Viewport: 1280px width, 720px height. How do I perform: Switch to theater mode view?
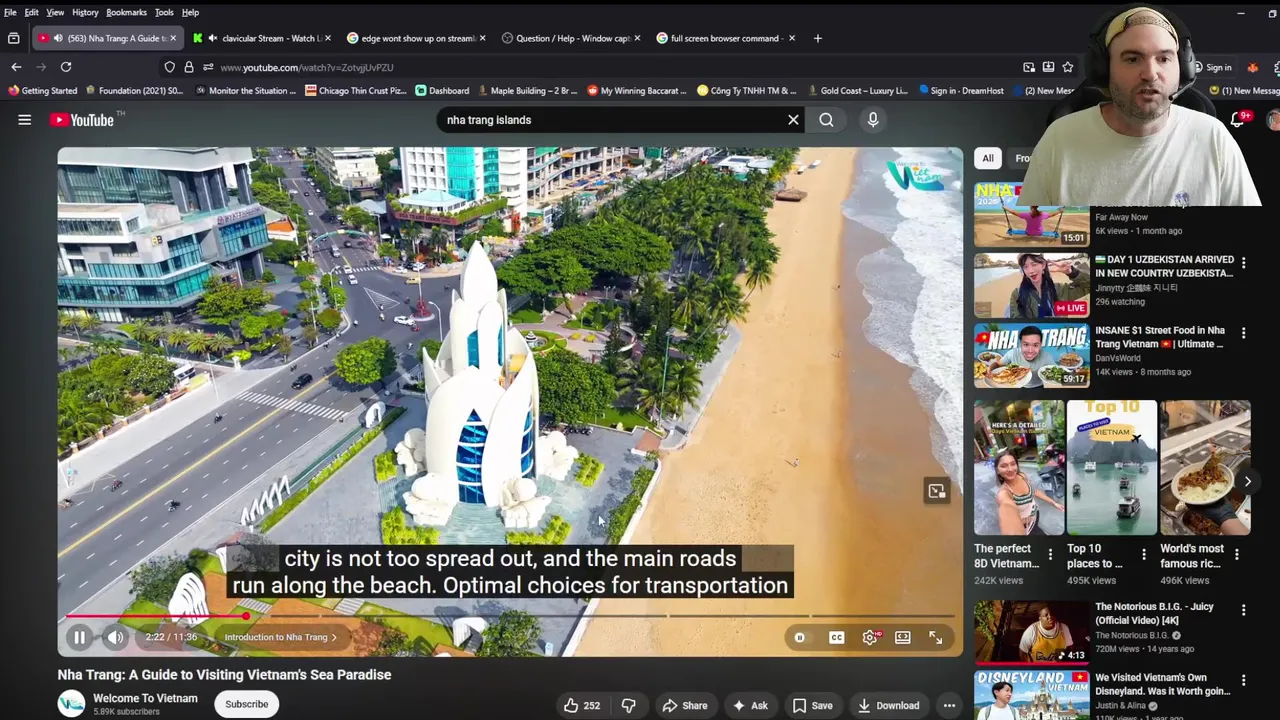point(903,637)
